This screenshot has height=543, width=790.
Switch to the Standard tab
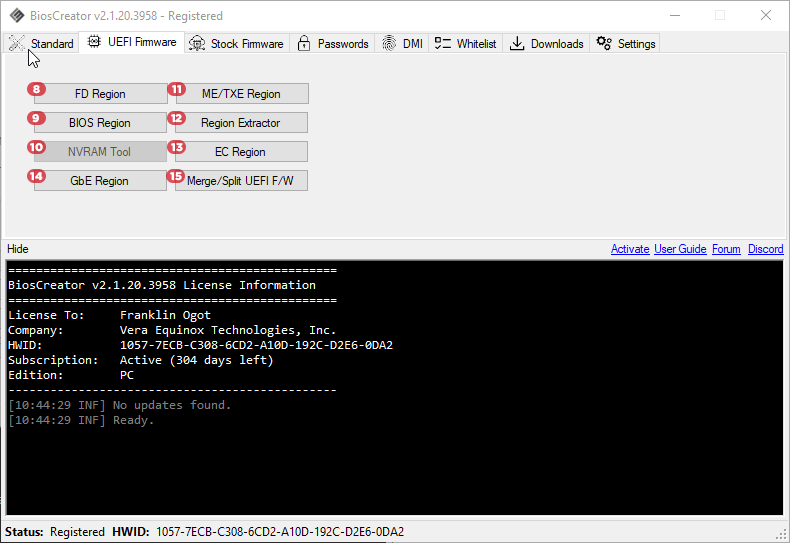coord(41,44)
